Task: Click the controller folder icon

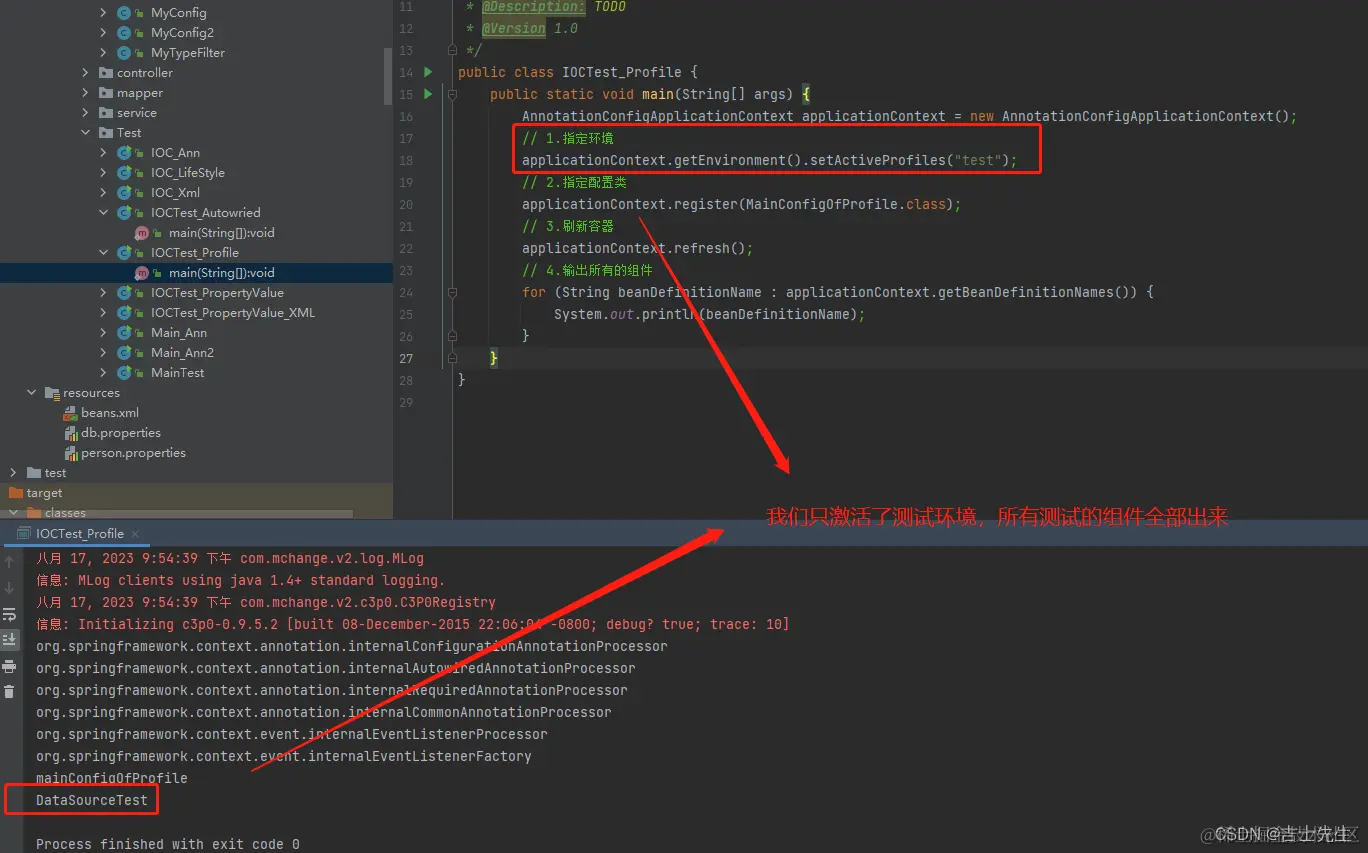Action: pos(107,73)
